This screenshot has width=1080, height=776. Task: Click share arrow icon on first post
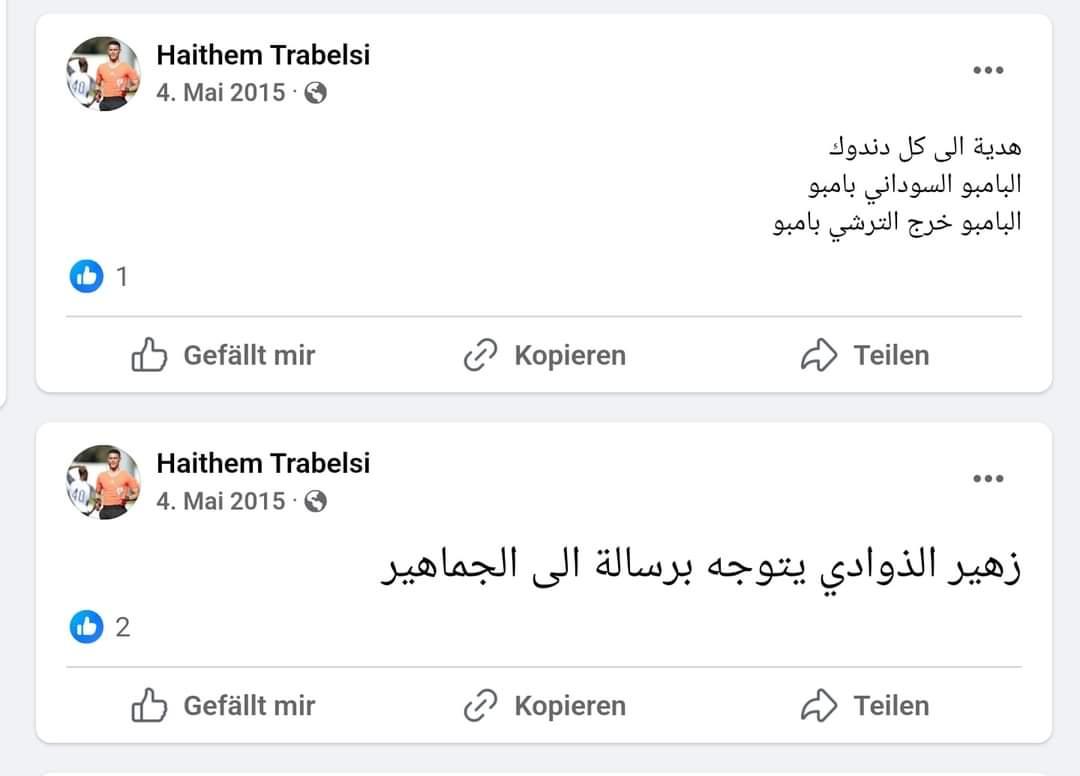tap(819, 355)
